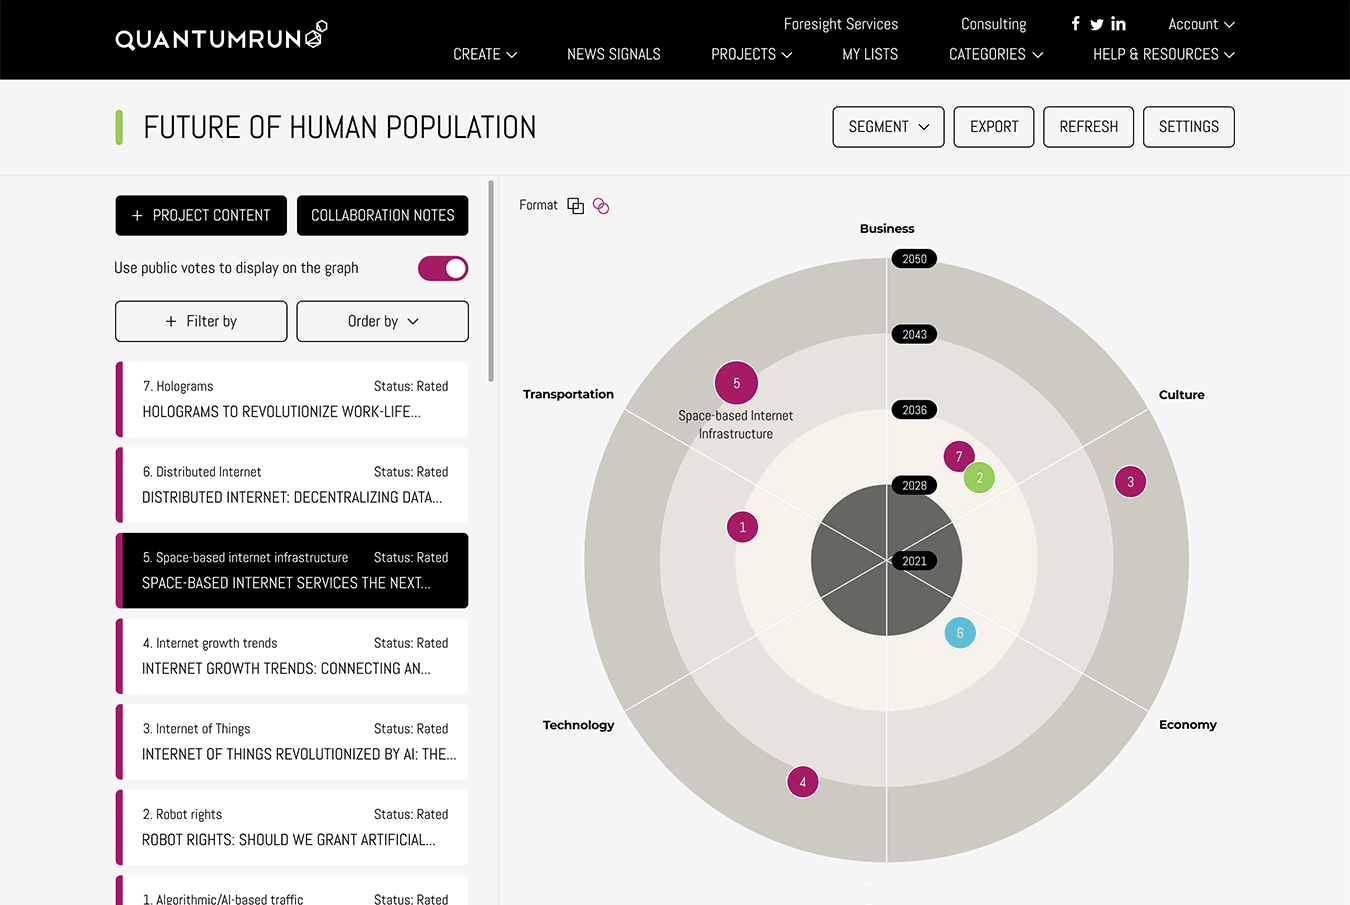Image resolution: width=1350 pixels, height=905 pixels.
Task: Open the LinkedIn social icon
Action: point(1118,24)
